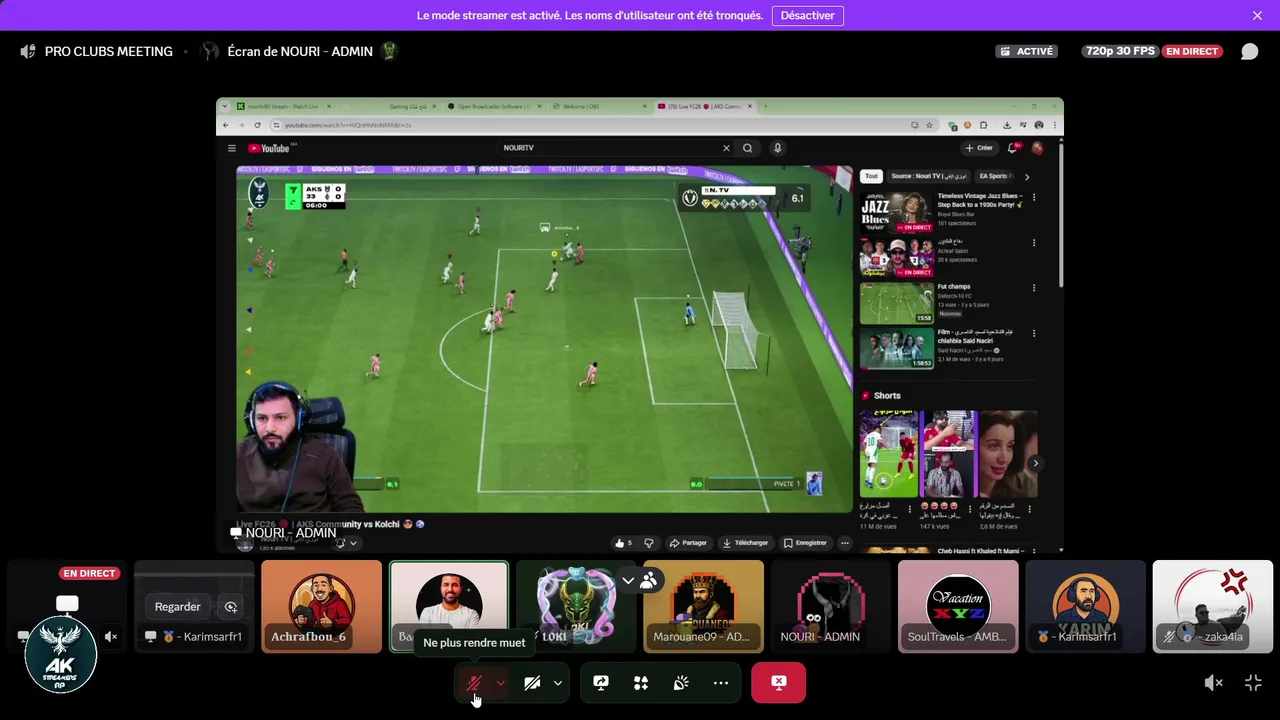This screenshot has width=1280, height=720.
Task: Open the voice channel chat bubble icon
Action: [x=1249, y=51]
